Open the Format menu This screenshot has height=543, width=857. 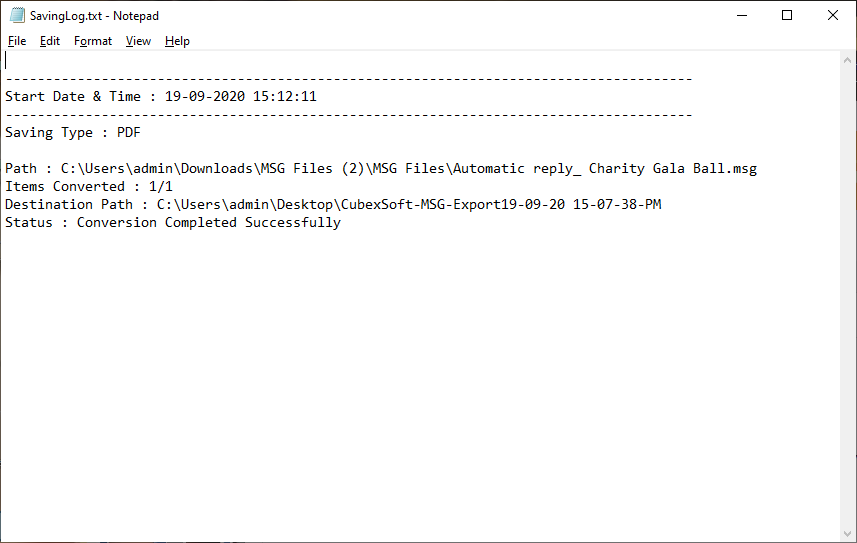(x=93, y=41)
